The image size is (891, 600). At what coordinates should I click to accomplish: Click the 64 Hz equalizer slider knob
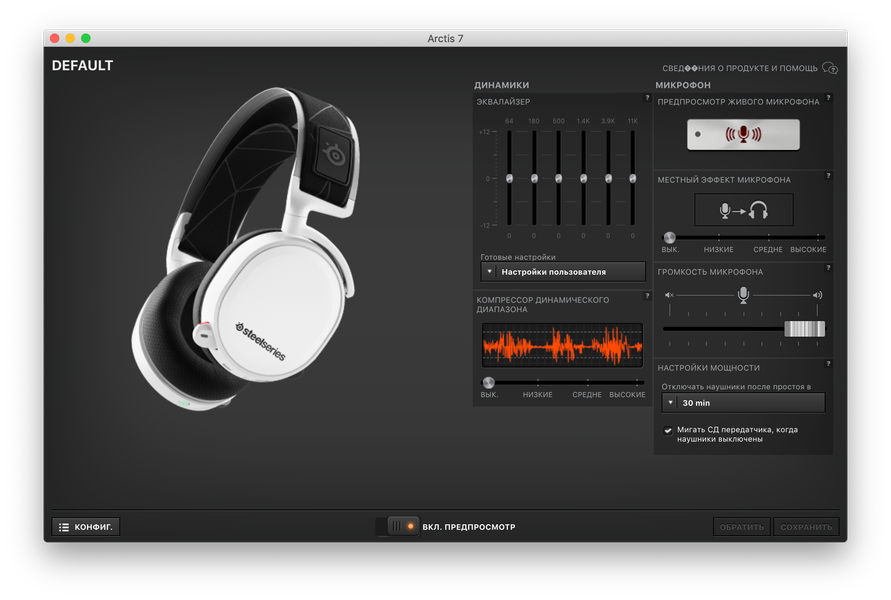[509, 178]
